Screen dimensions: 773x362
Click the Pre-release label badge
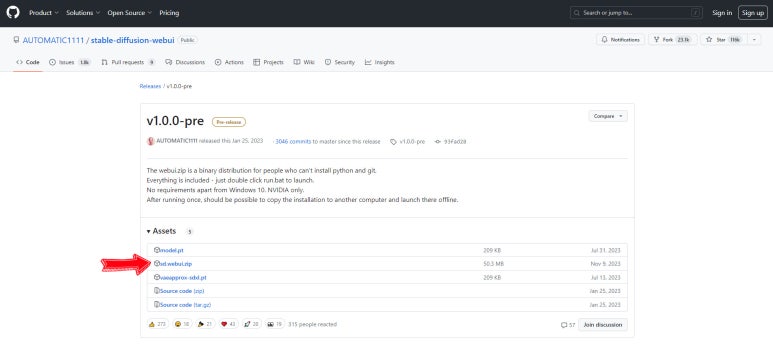(x=229, y=122)
